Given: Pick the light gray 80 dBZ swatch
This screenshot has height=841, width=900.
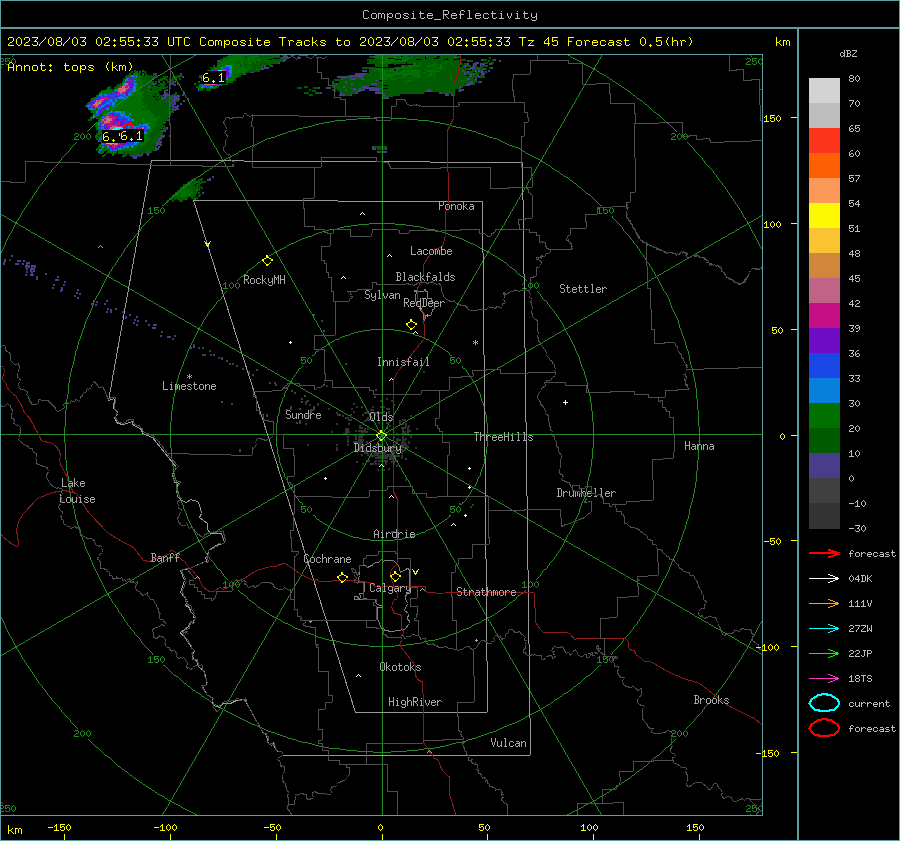Looking at the screenshot, I should click(824, 90).
